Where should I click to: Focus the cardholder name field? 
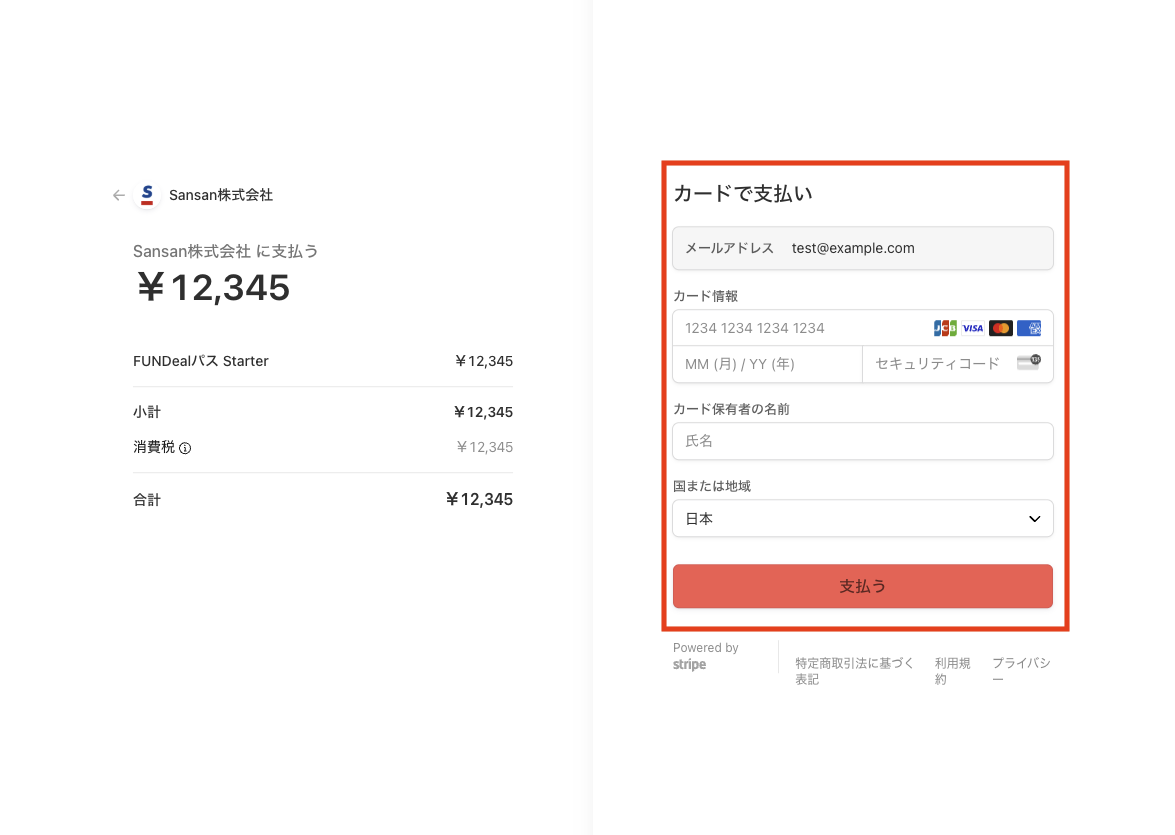pos(863,441)
